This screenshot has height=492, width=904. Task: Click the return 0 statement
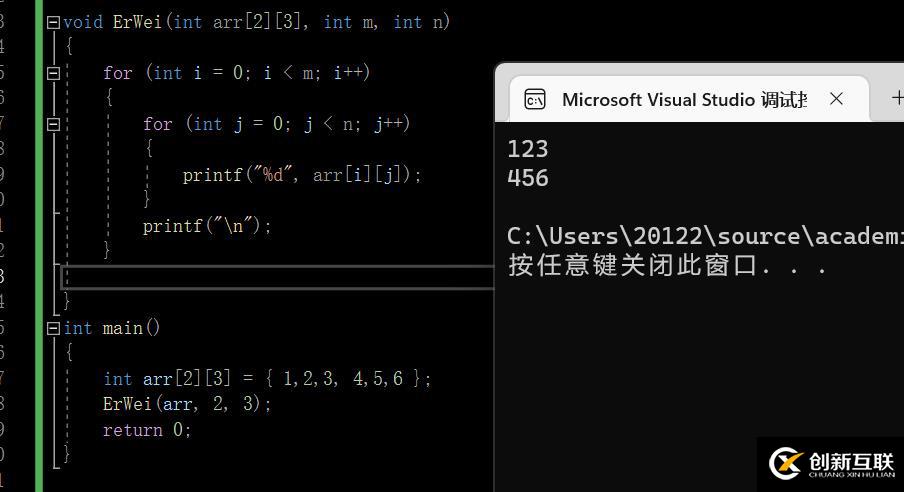[x=146, y=430]
